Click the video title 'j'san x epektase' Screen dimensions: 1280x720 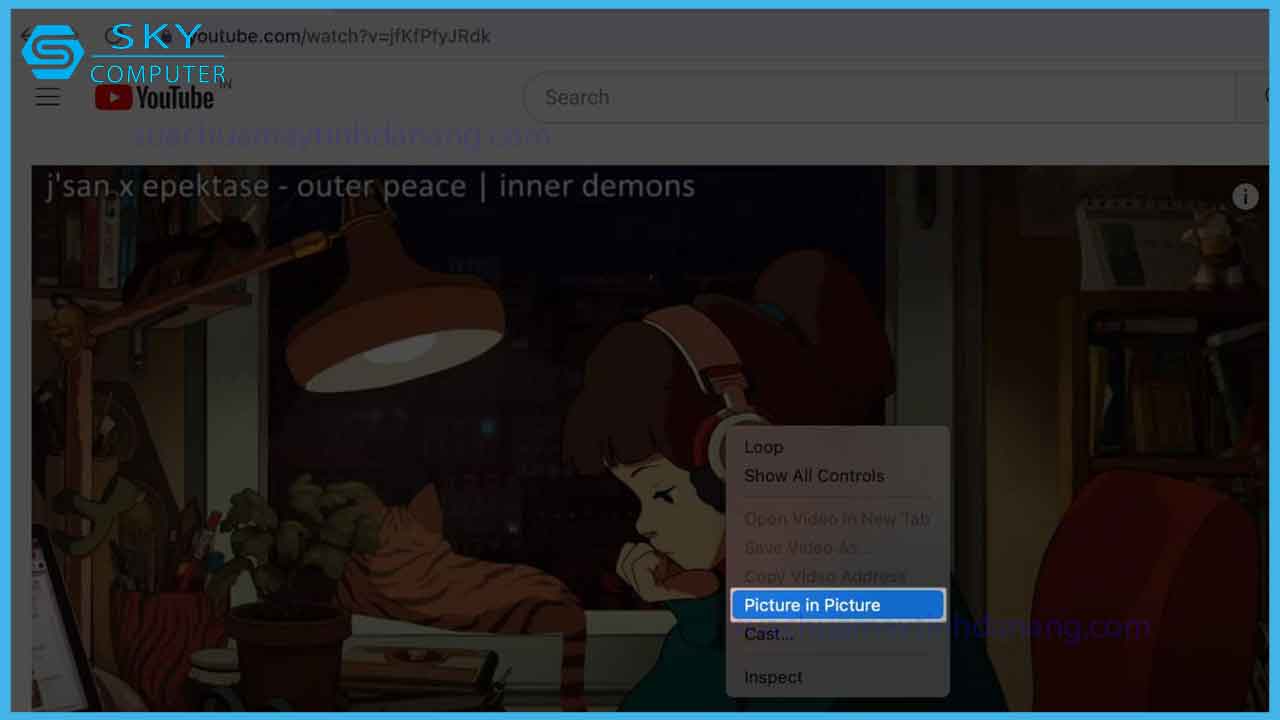coord(370,186)
